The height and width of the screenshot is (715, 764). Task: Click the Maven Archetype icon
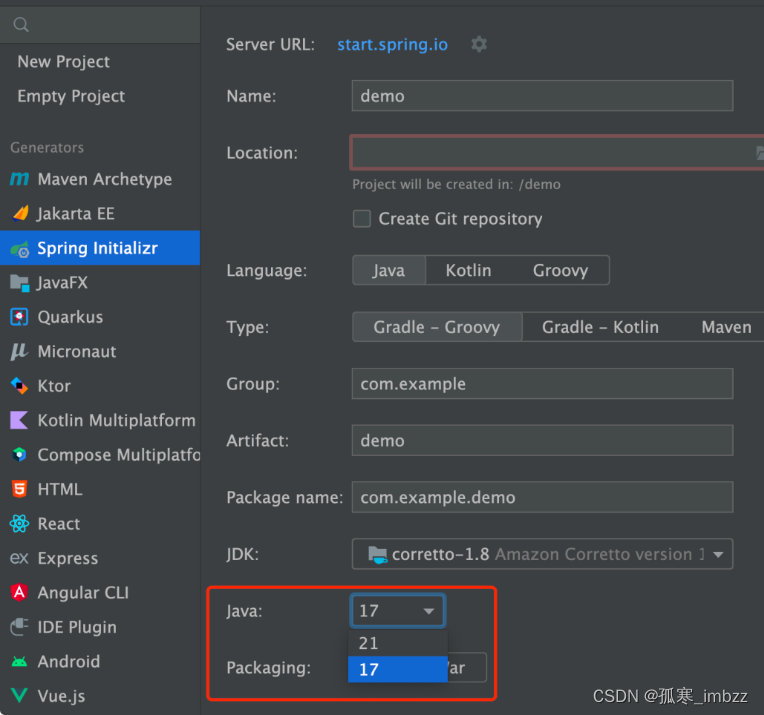click(x=19, y=179)
